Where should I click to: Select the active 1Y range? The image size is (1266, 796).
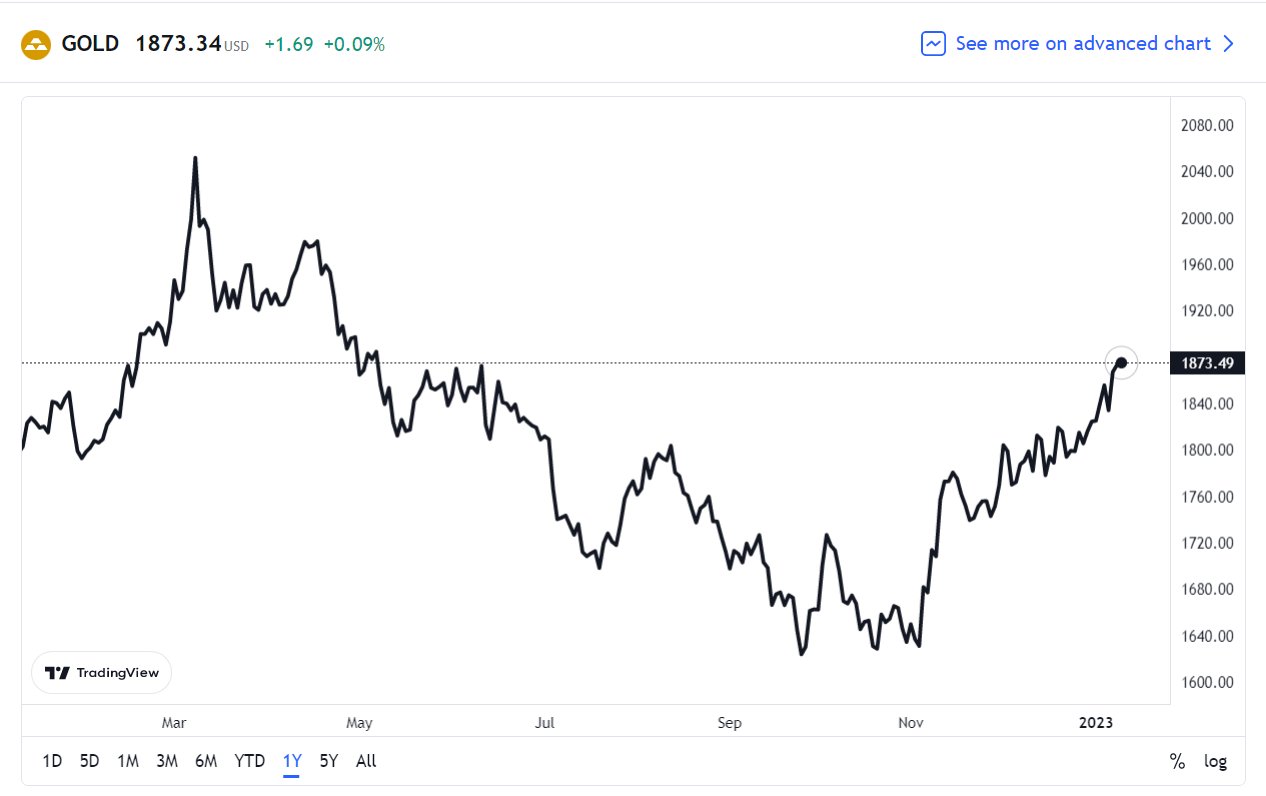pos(292,761)
